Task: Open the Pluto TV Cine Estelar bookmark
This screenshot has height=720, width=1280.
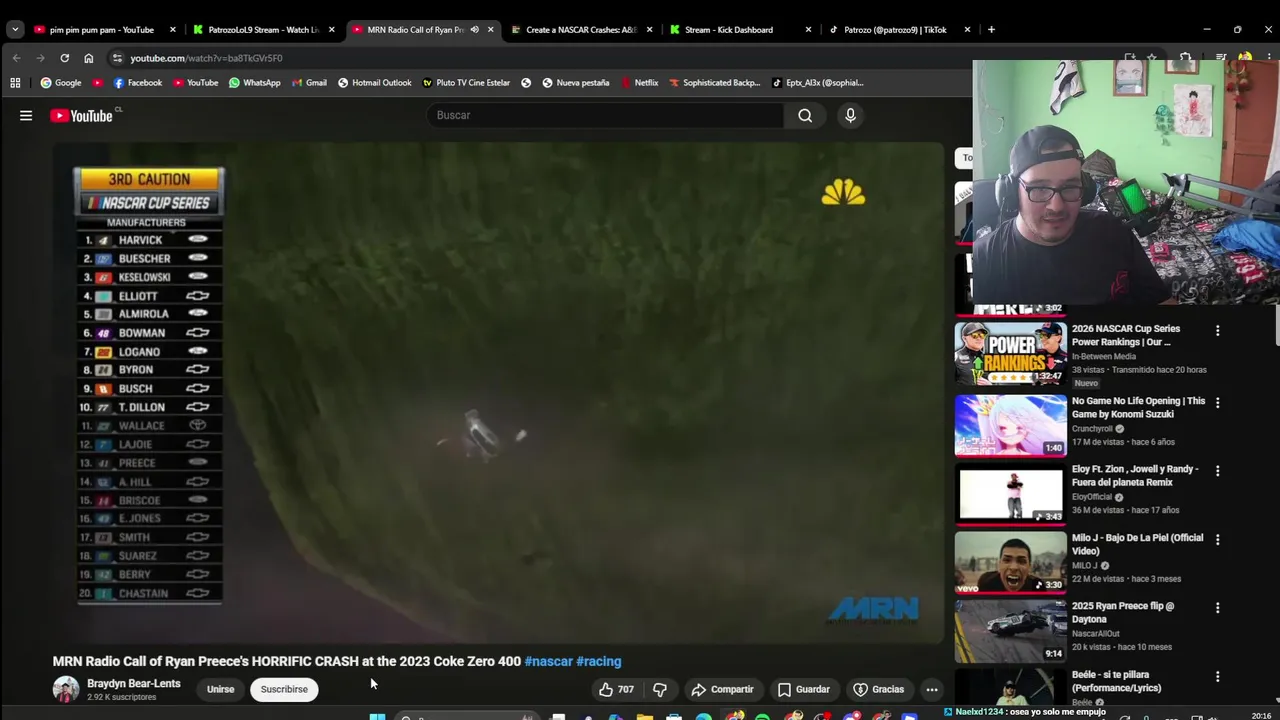Action: click(x=466, y=83)
